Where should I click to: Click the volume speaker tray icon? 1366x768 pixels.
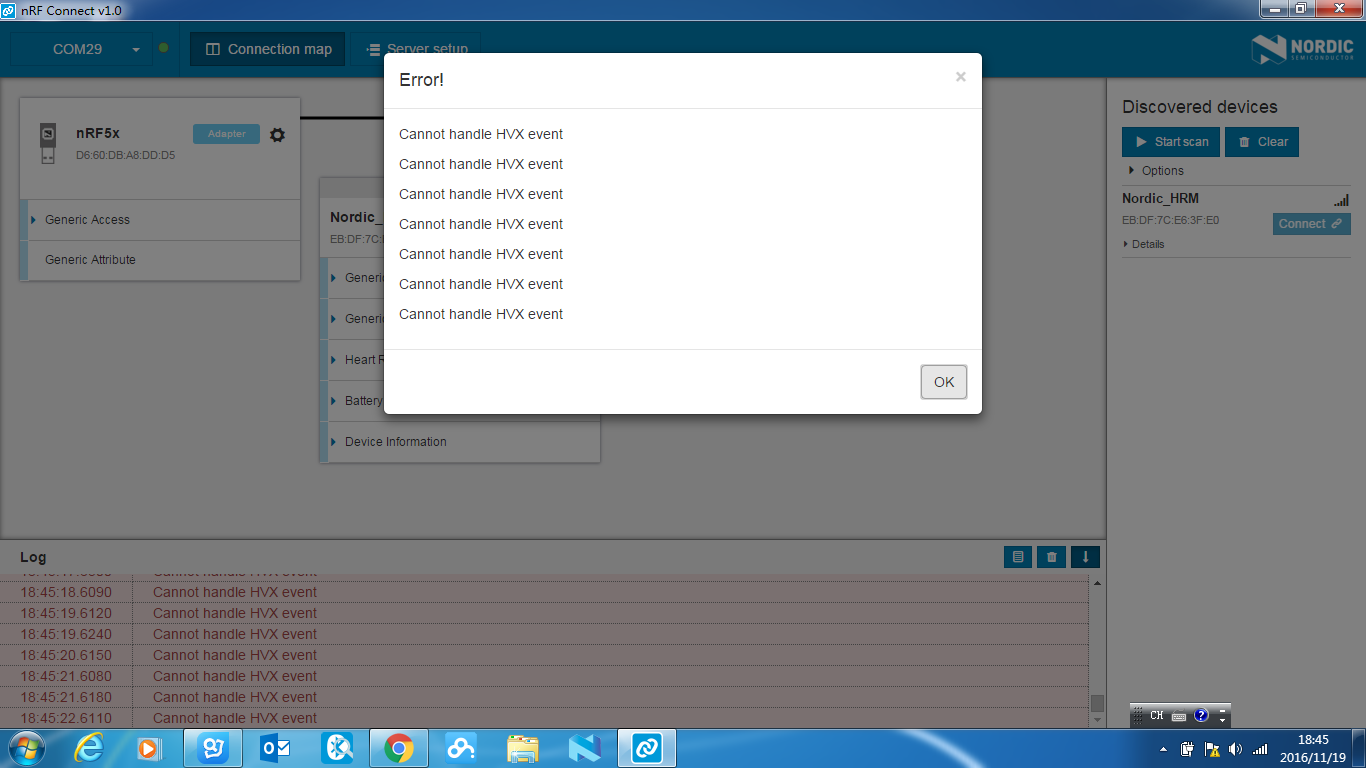(x=1236, y=748)
